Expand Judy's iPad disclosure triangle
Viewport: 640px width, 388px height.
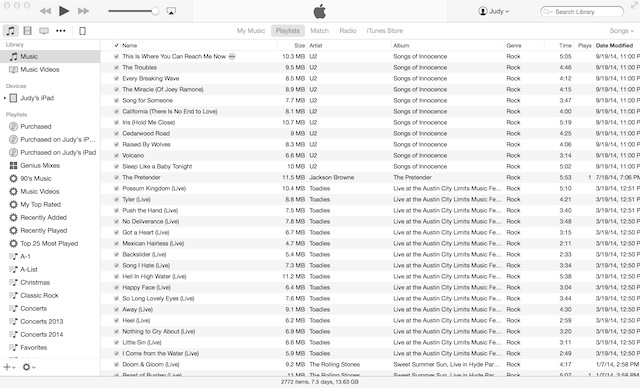[x=4, y=98]
